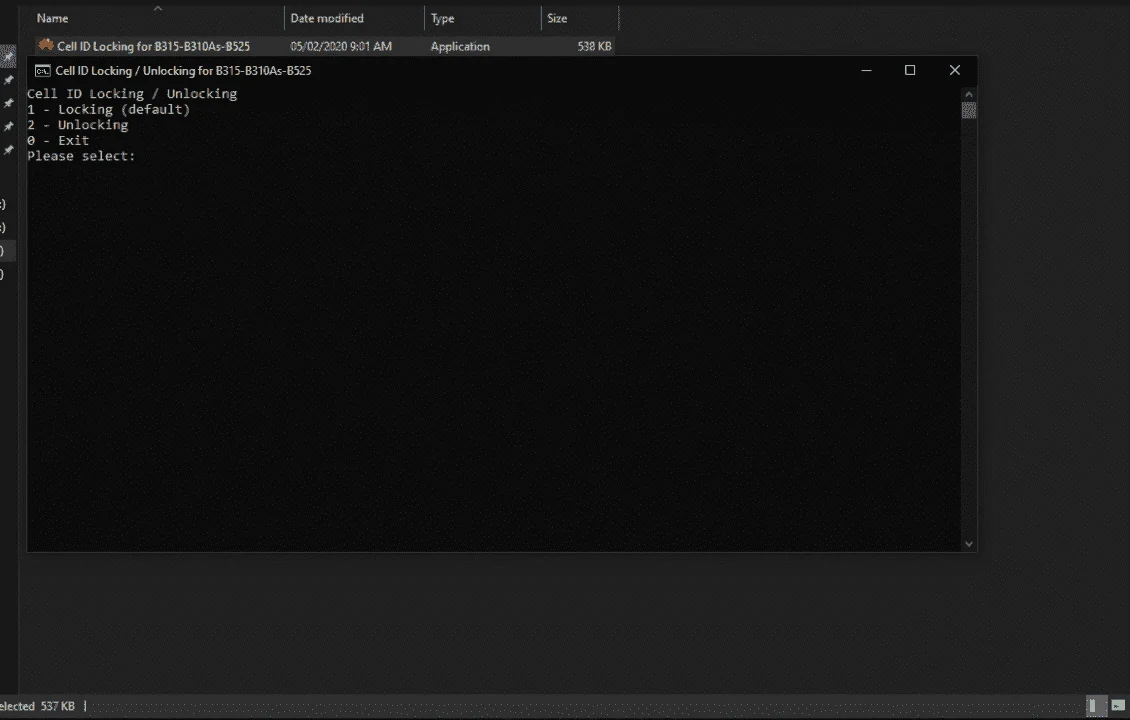Click the 537 KB status bar text

[58, 706]
